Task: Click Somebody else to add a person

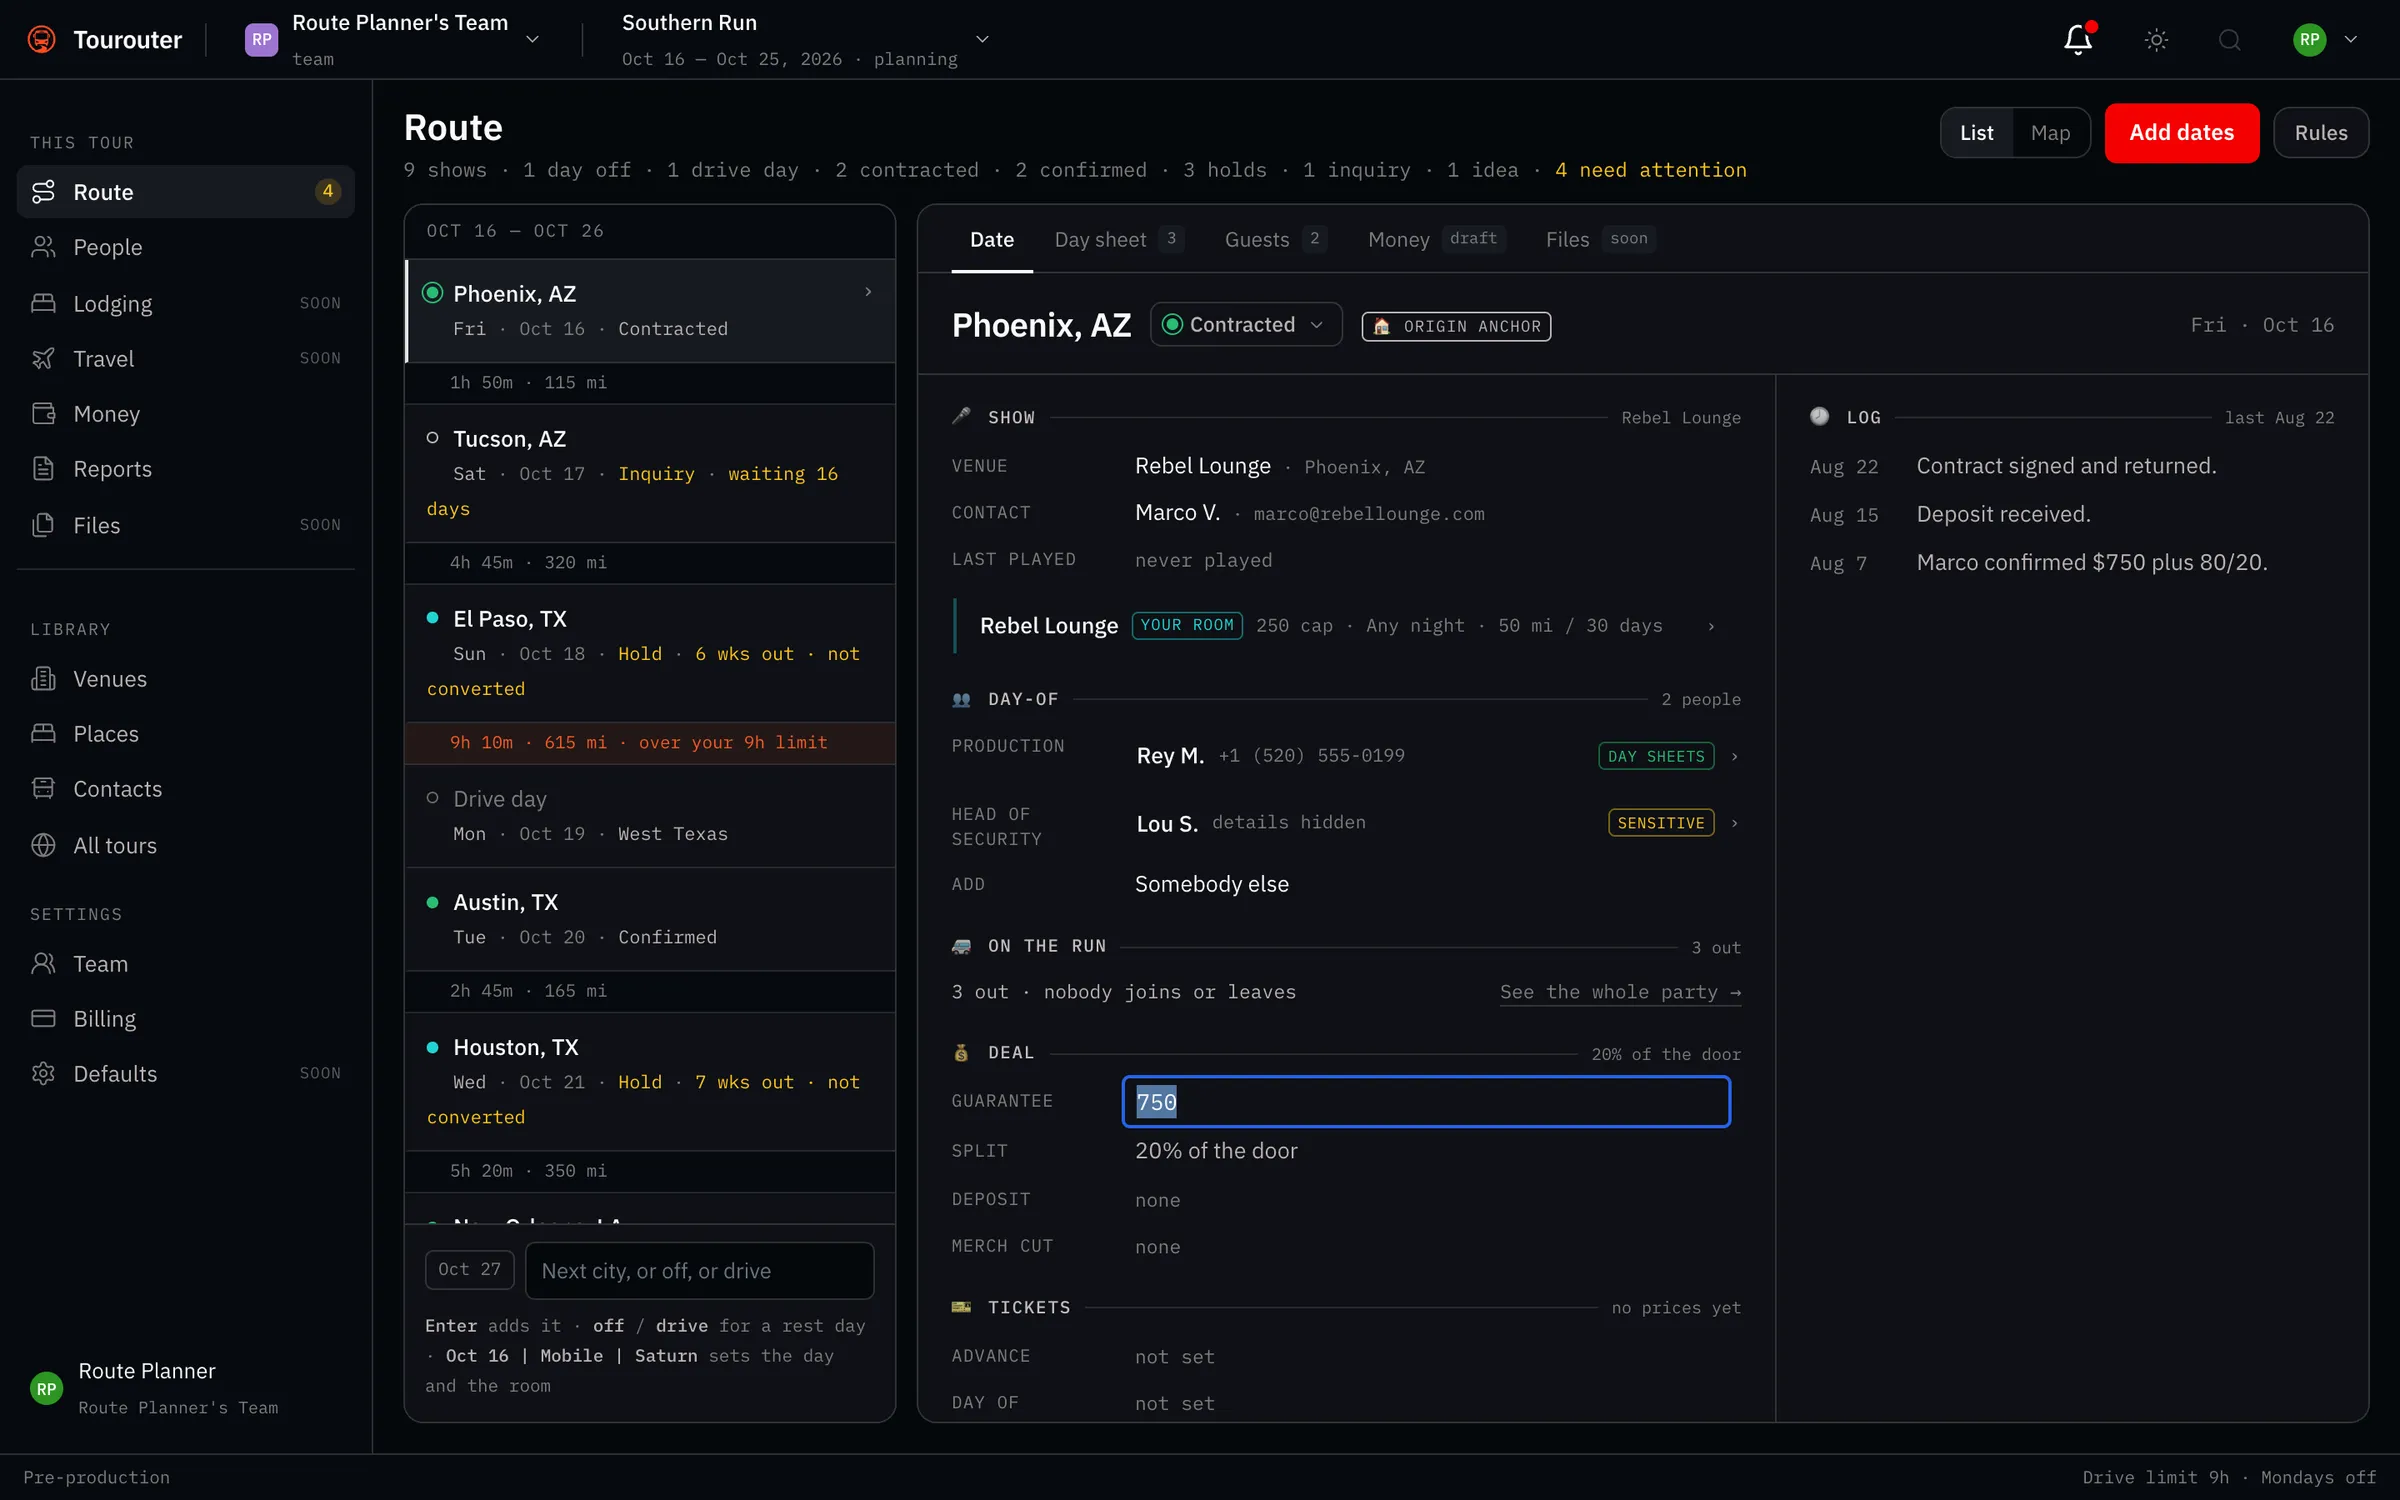Action: click(x=1211, y=884)
